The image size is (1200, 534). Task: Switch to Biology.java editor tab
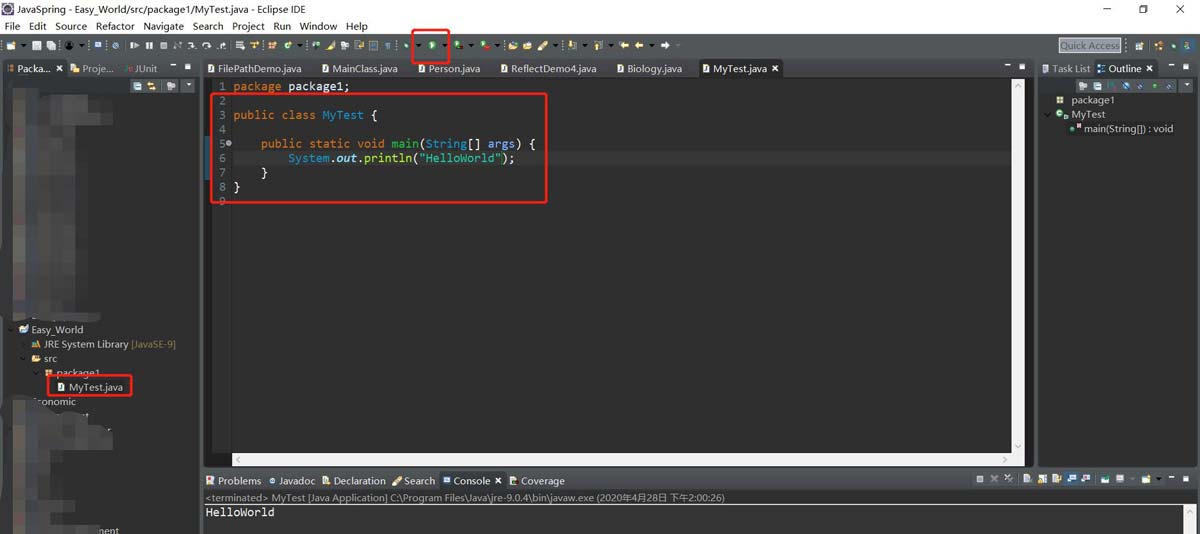coord(648,69)
